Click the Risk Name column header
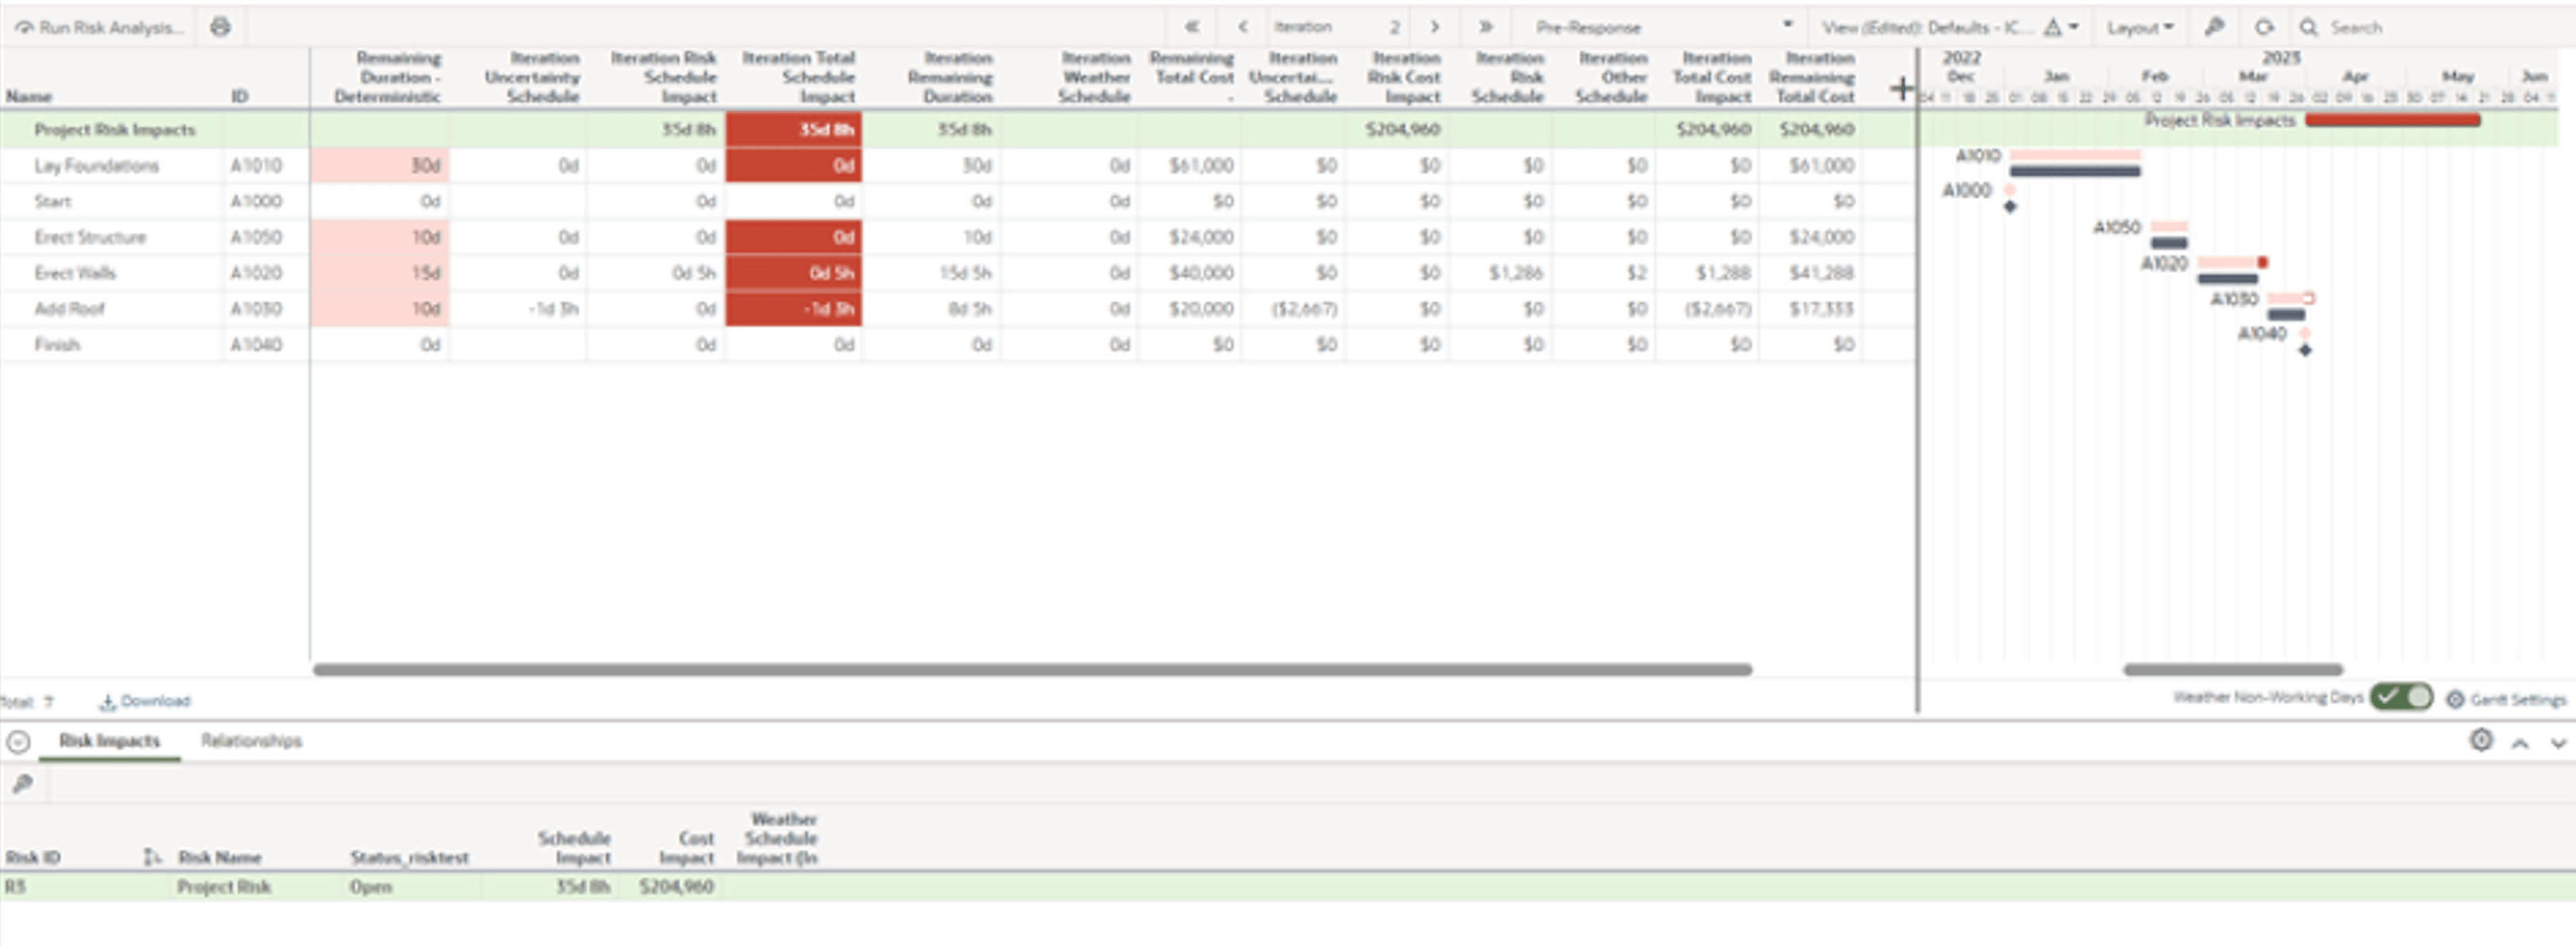 point(220,858)
